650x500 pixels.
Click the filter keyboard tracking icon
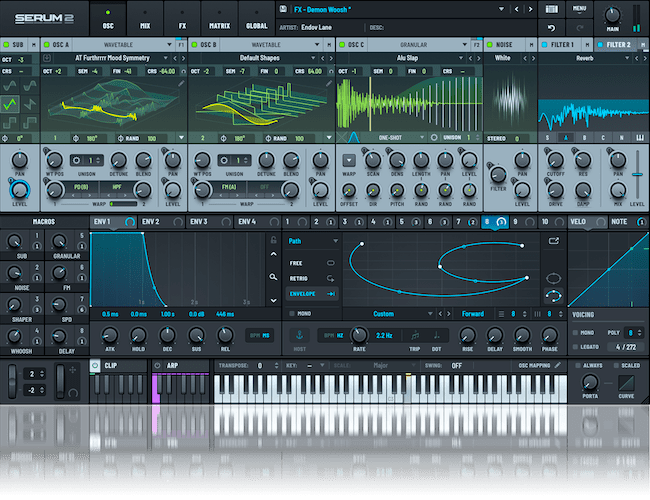(640, 138)
